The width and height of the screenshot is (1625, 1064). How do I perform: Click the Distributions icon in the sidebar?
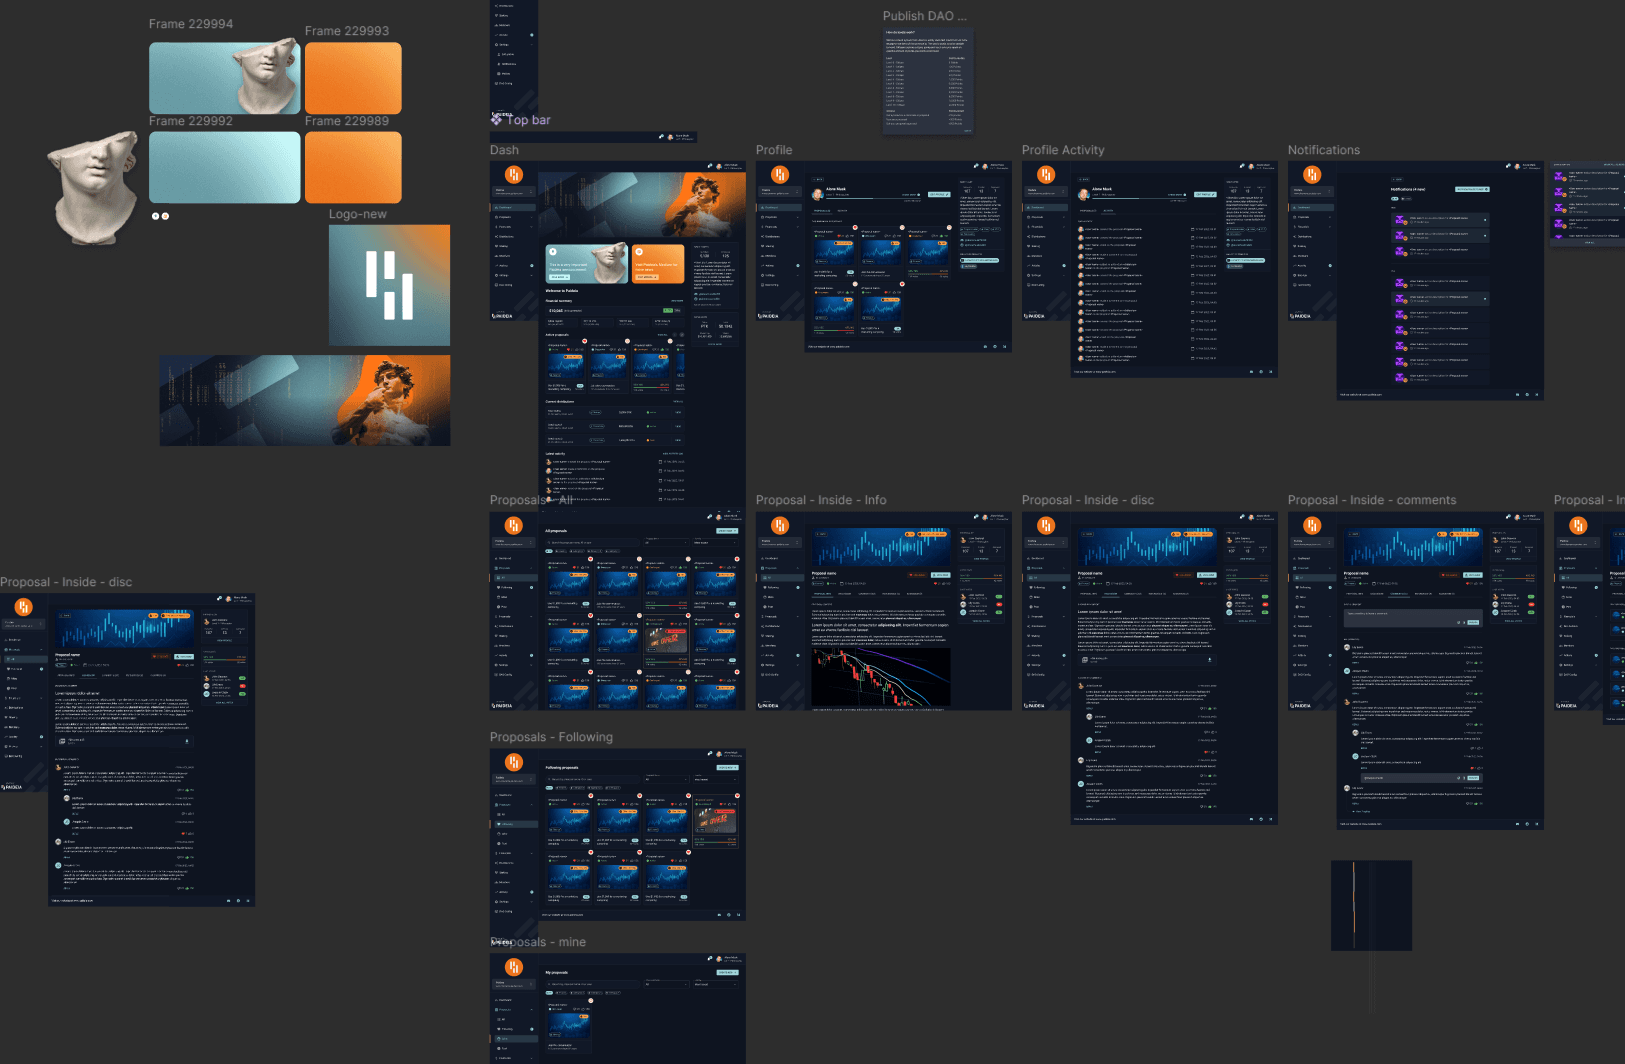pyautogui.click(x=496, y=236)
